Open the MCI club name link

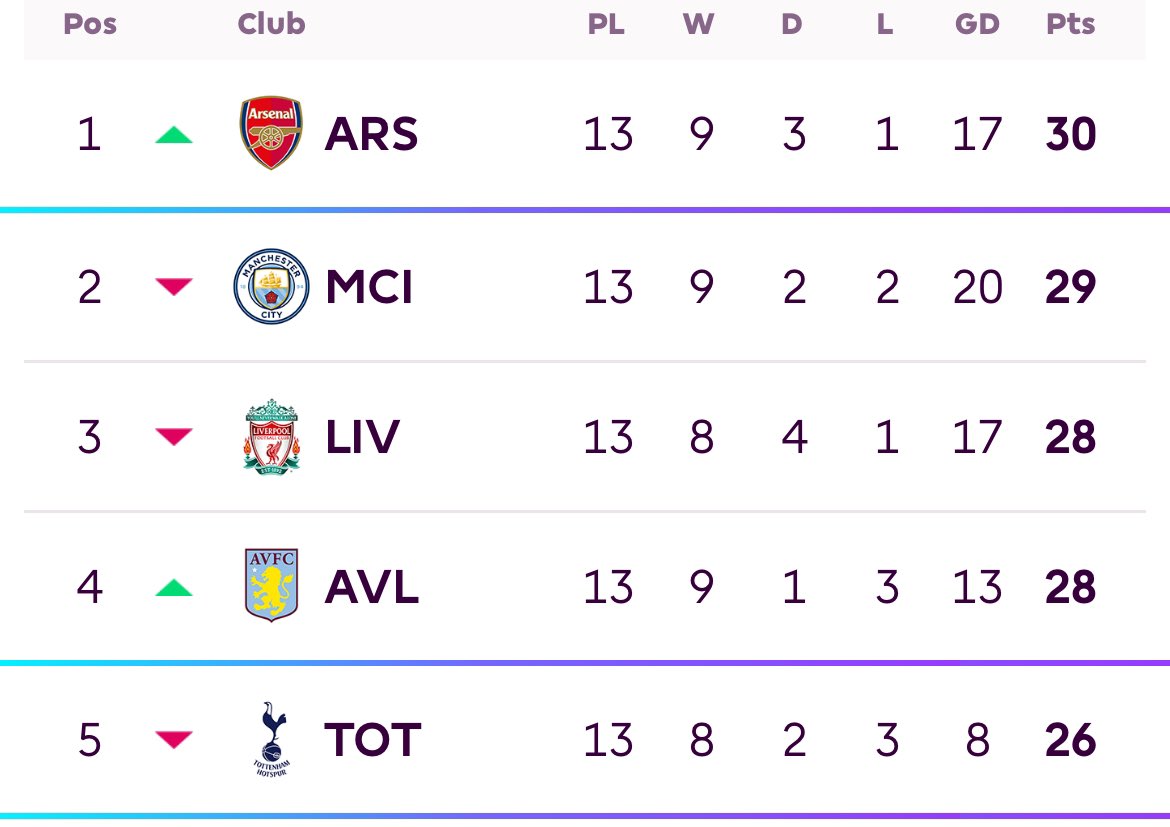click(x=369, y=287)
